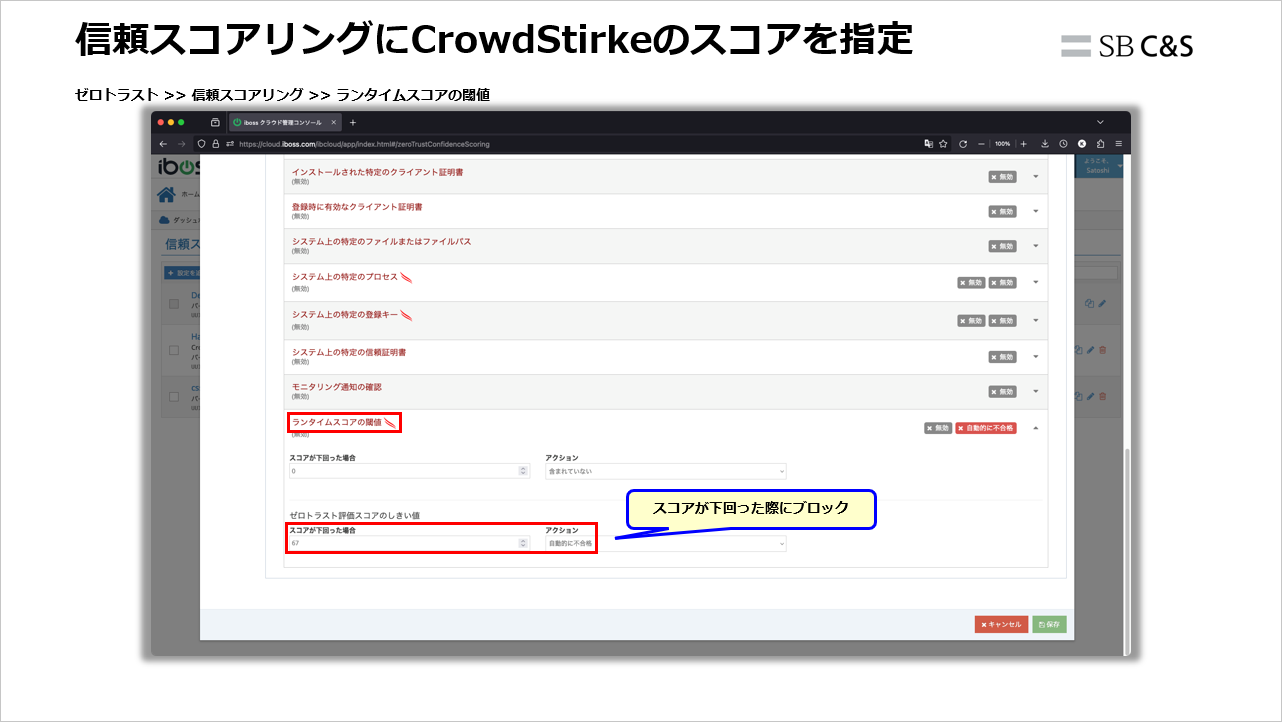This screenshot has width=1282, height=722.
Task: Duplicate a policy with the copy icon
Action: [x=1078, y=350]
